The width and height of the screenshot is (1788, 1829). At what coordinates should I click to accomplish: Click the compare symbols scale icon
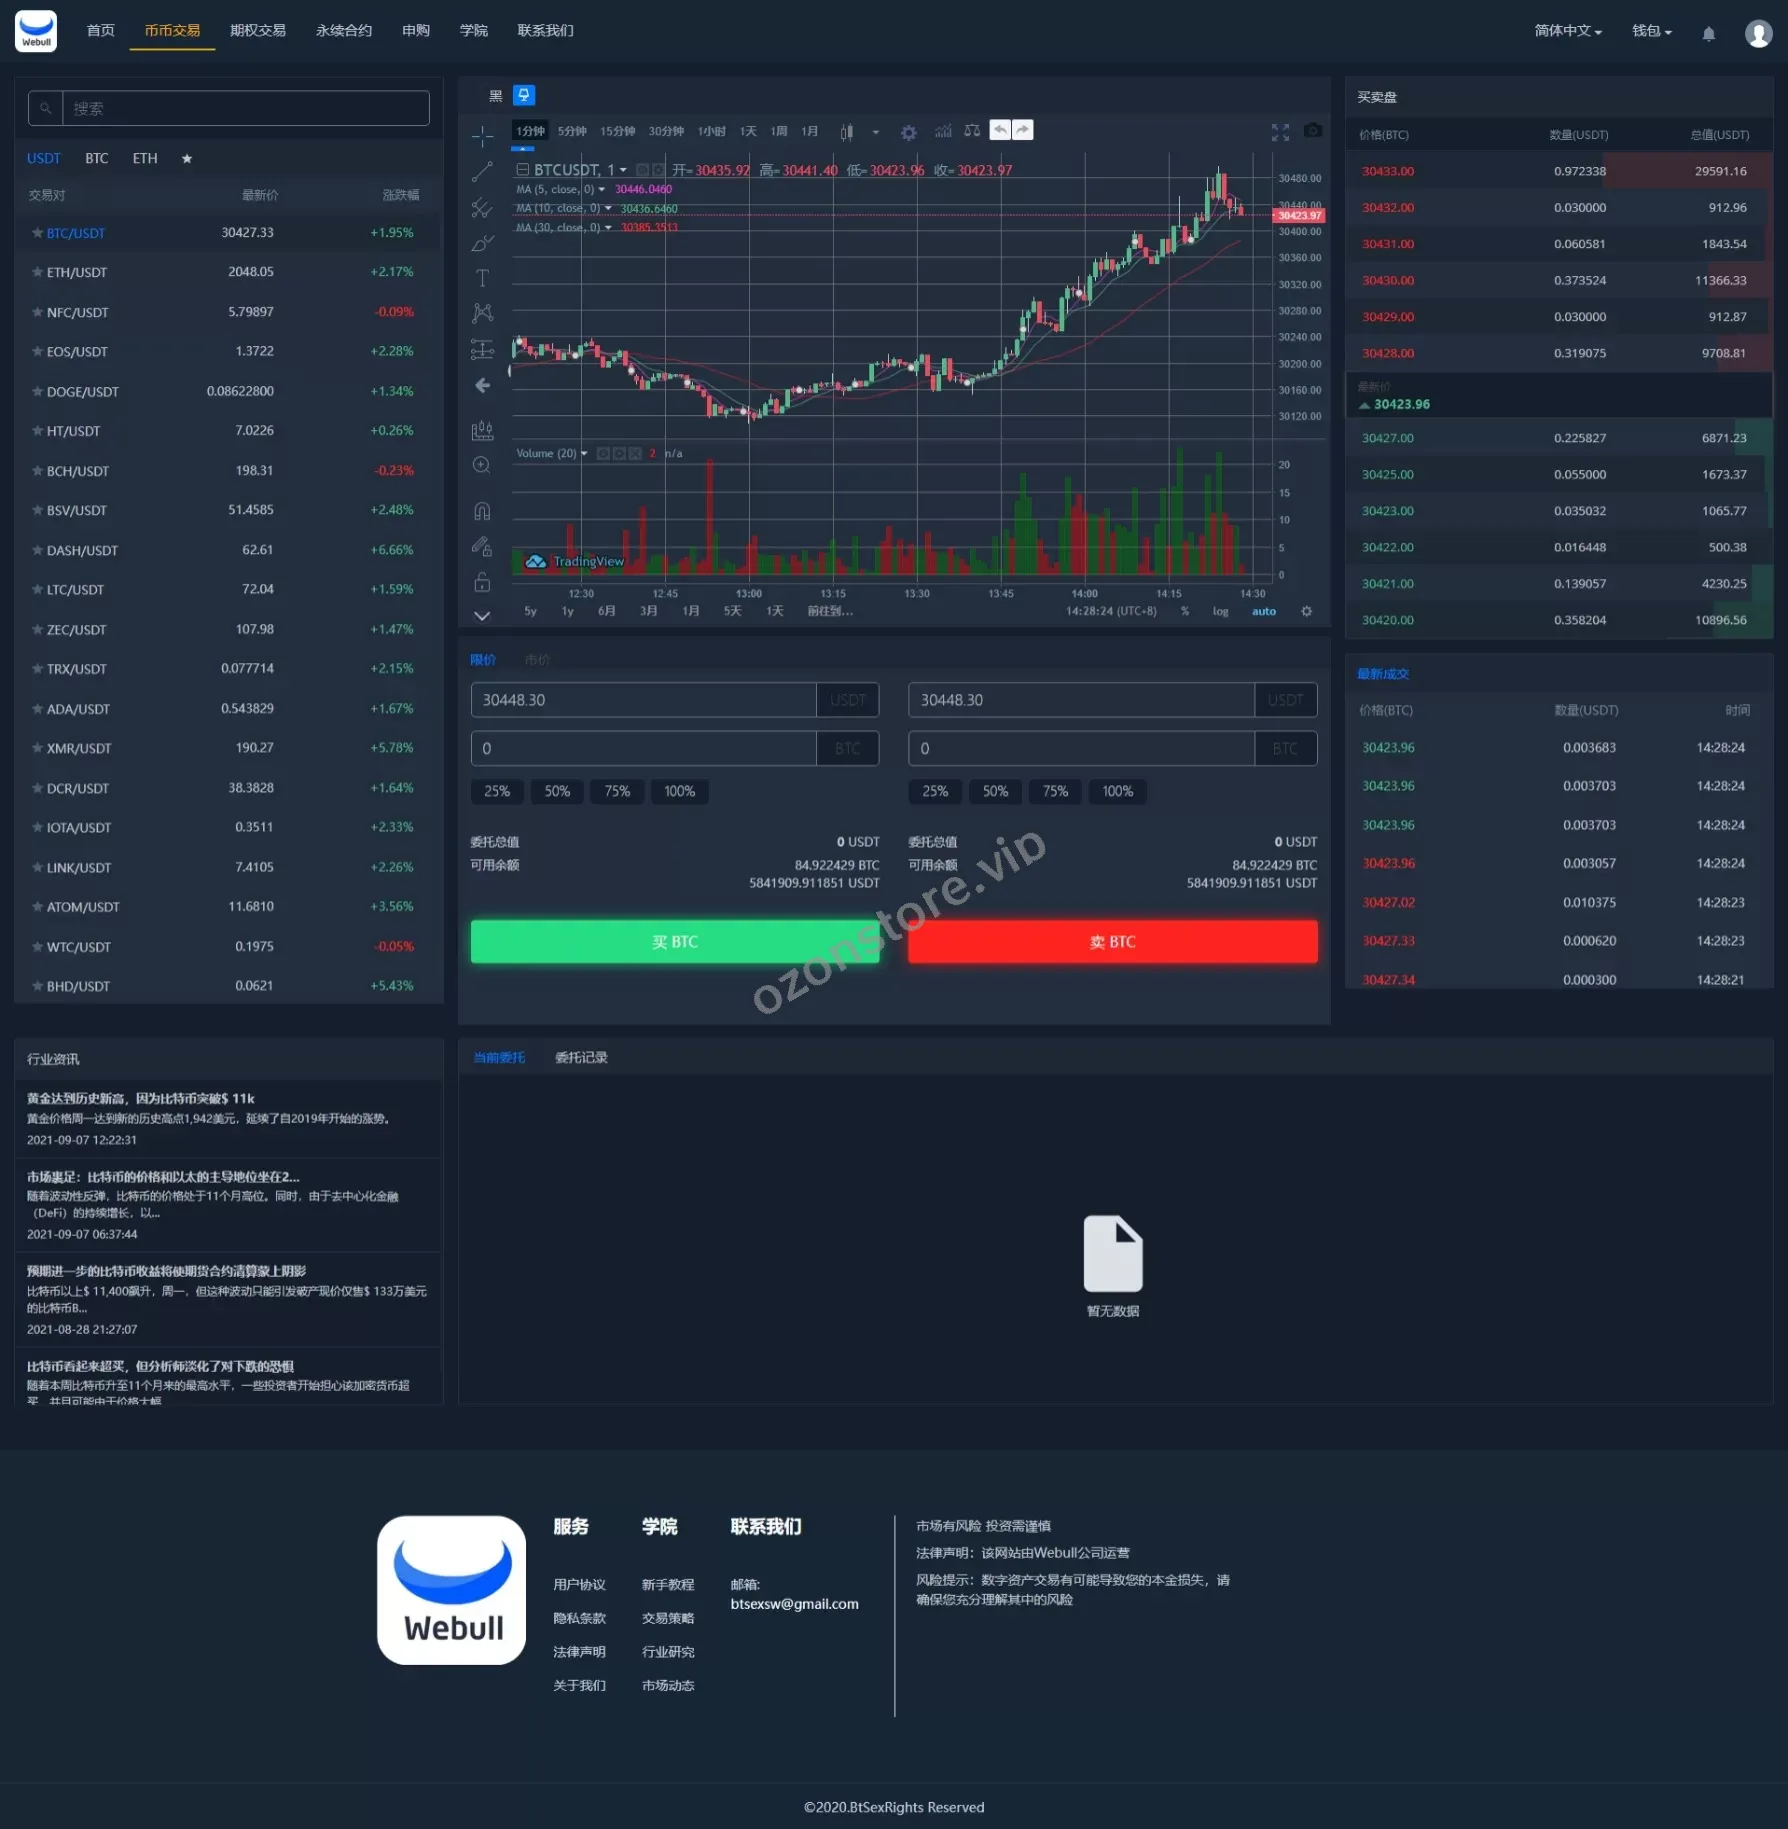tap(972, 131)
